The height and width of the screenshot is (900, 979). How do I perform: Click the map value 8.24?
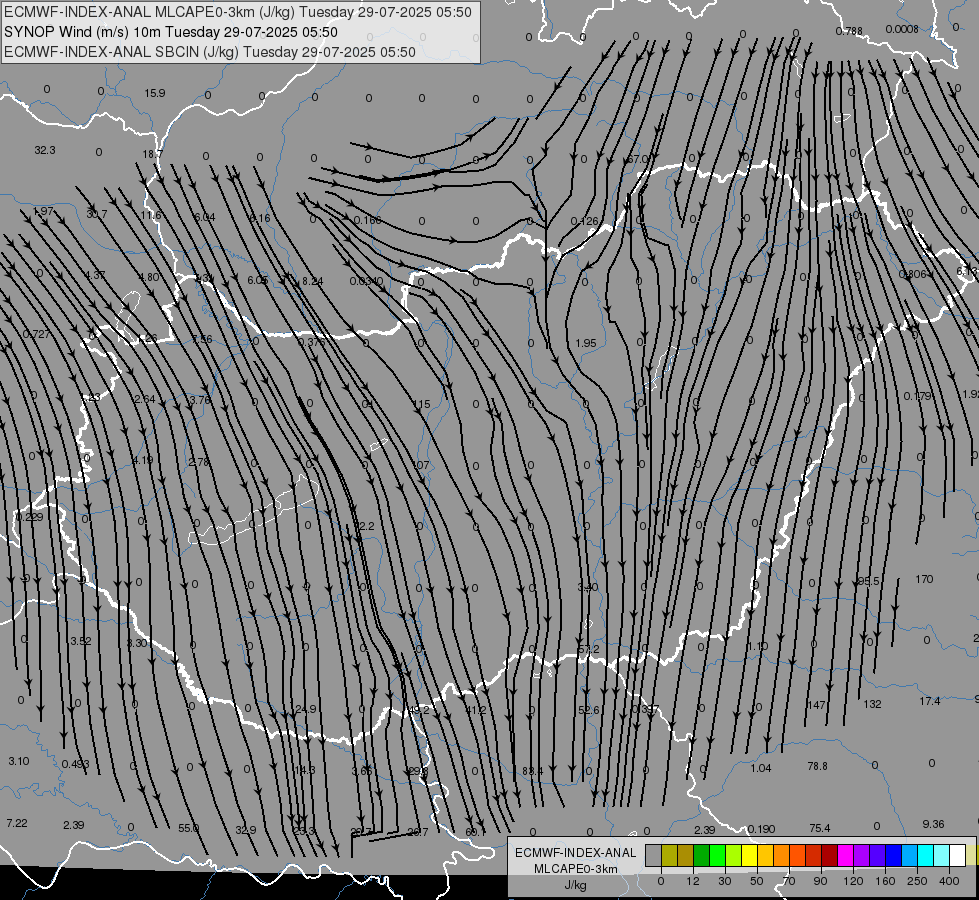tap(313, 281)
